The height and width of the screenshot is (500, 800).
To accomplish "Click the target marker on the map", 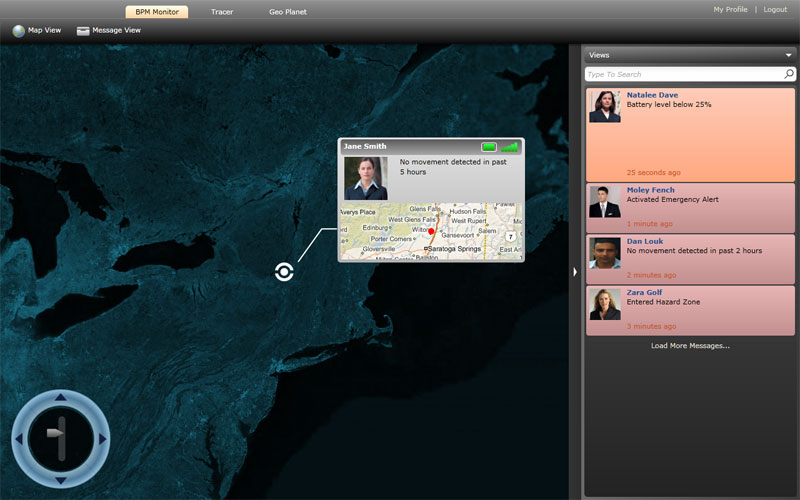I will coord(285,271).
